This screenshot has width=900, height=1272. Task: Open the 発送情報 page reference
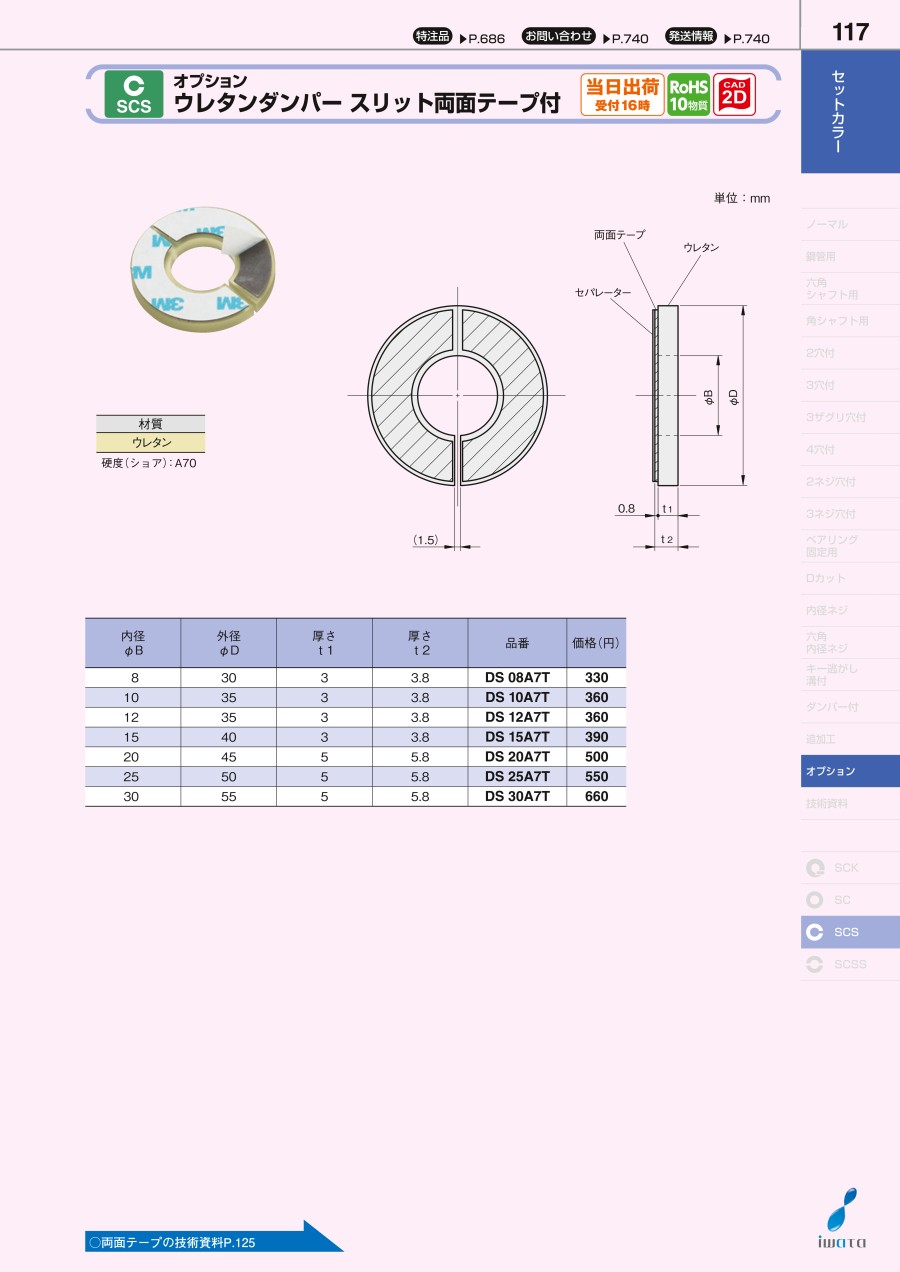[x=717, y=37]
